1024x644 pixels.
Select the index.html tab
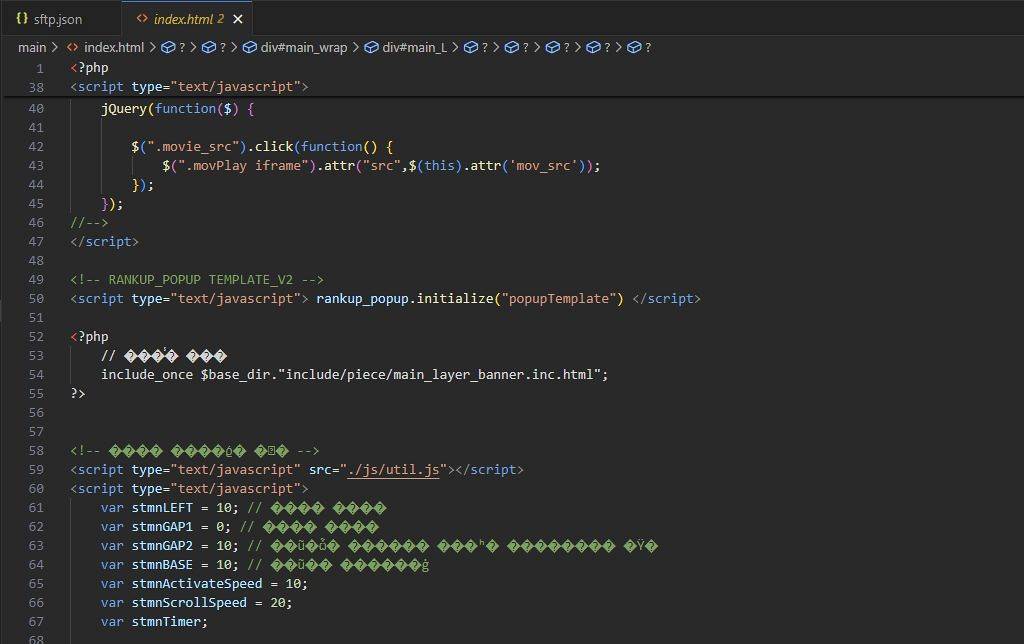coord(190,18)
